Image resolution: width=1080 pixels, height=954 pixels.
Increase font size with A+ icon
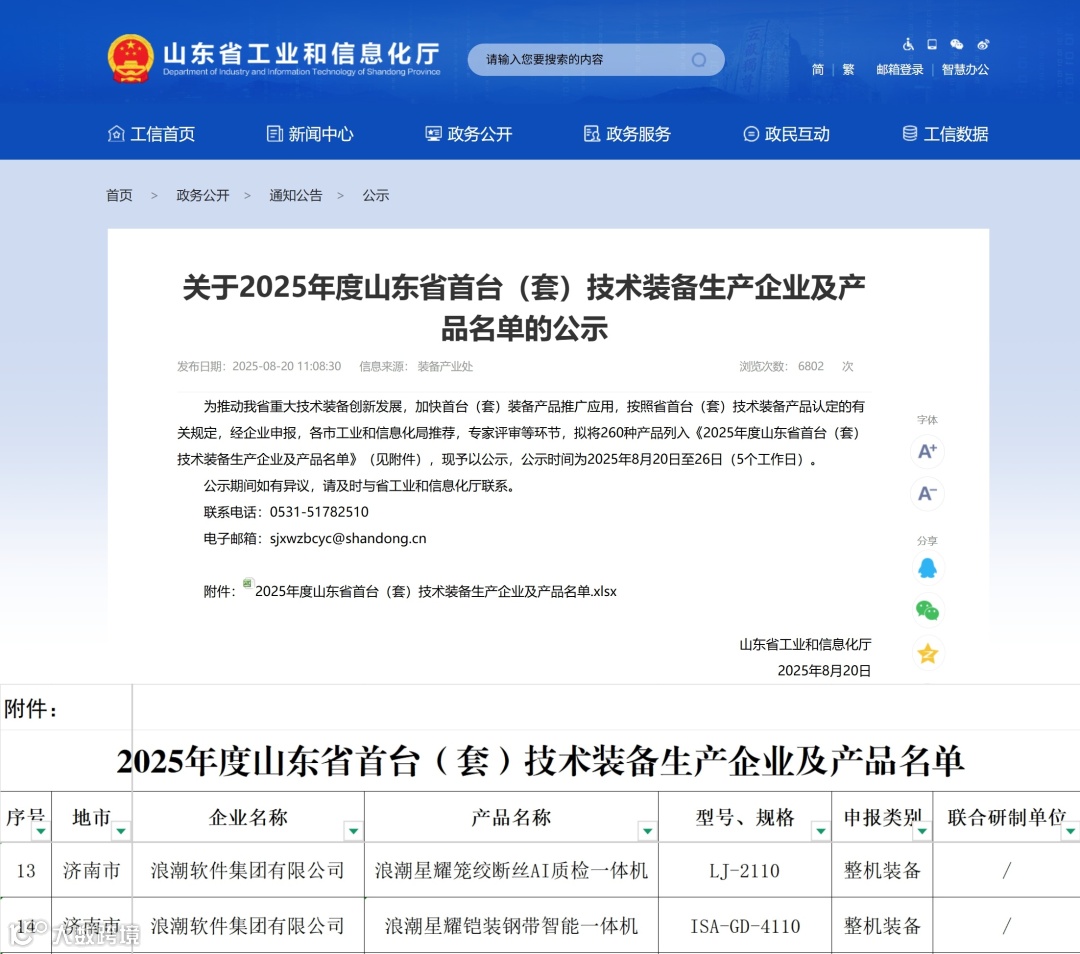927,451
